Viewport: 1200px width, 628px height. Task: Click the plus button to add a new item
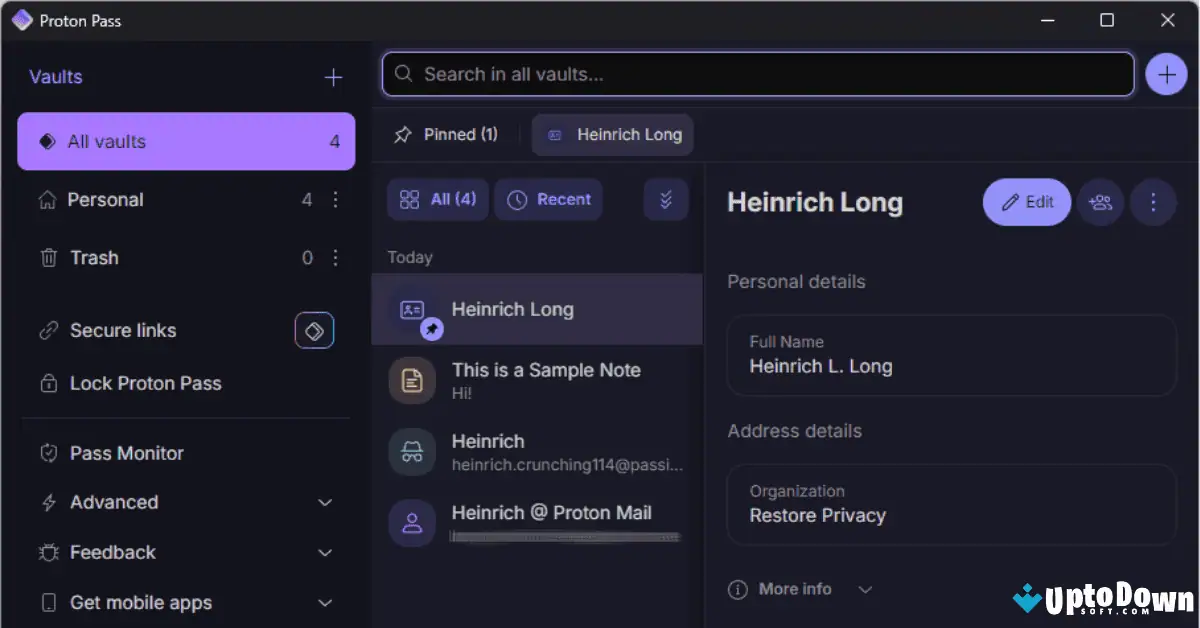pyautogui.click(x=1166, y=73)
